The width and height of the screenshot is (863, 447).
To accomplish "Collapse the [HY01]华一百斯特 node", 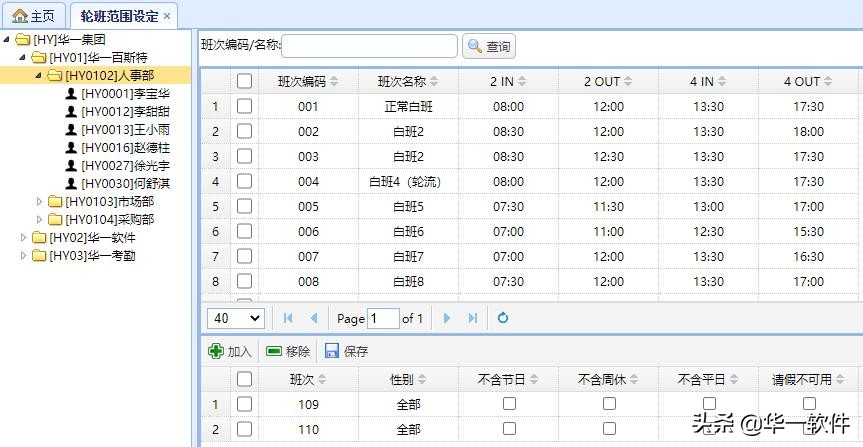I will point(22,57).
